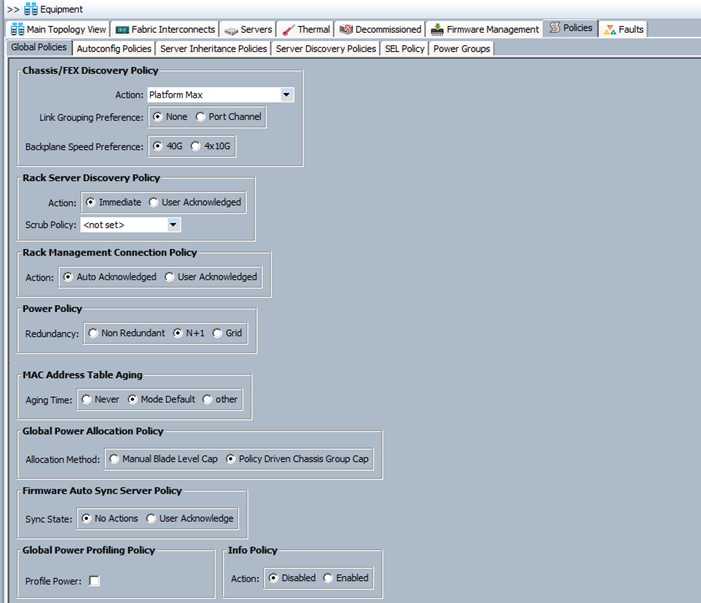This screenshot has height=603, width=701.
Task: Toggle the Profile Power checkbox
Action: click(94, 581)
